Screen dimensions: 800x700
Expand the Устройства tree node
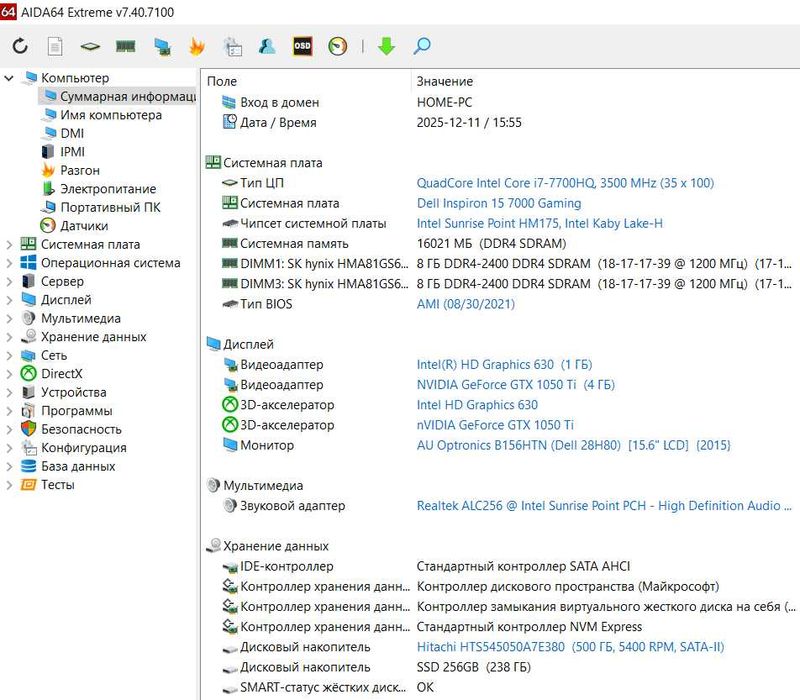(x=9, y=392)
